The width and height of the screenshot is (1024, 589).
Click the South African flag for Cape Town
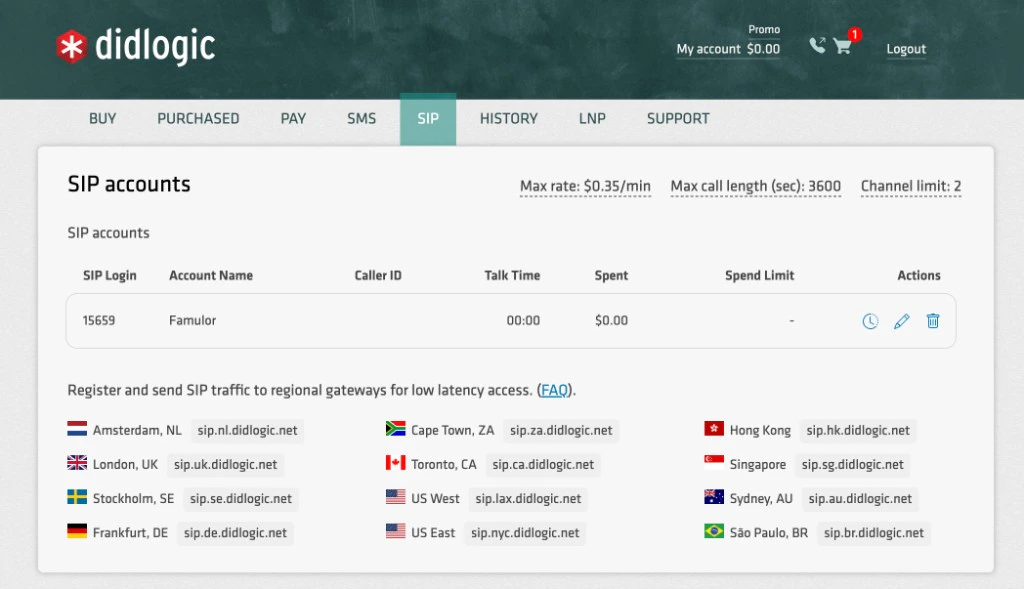(396, 428)
